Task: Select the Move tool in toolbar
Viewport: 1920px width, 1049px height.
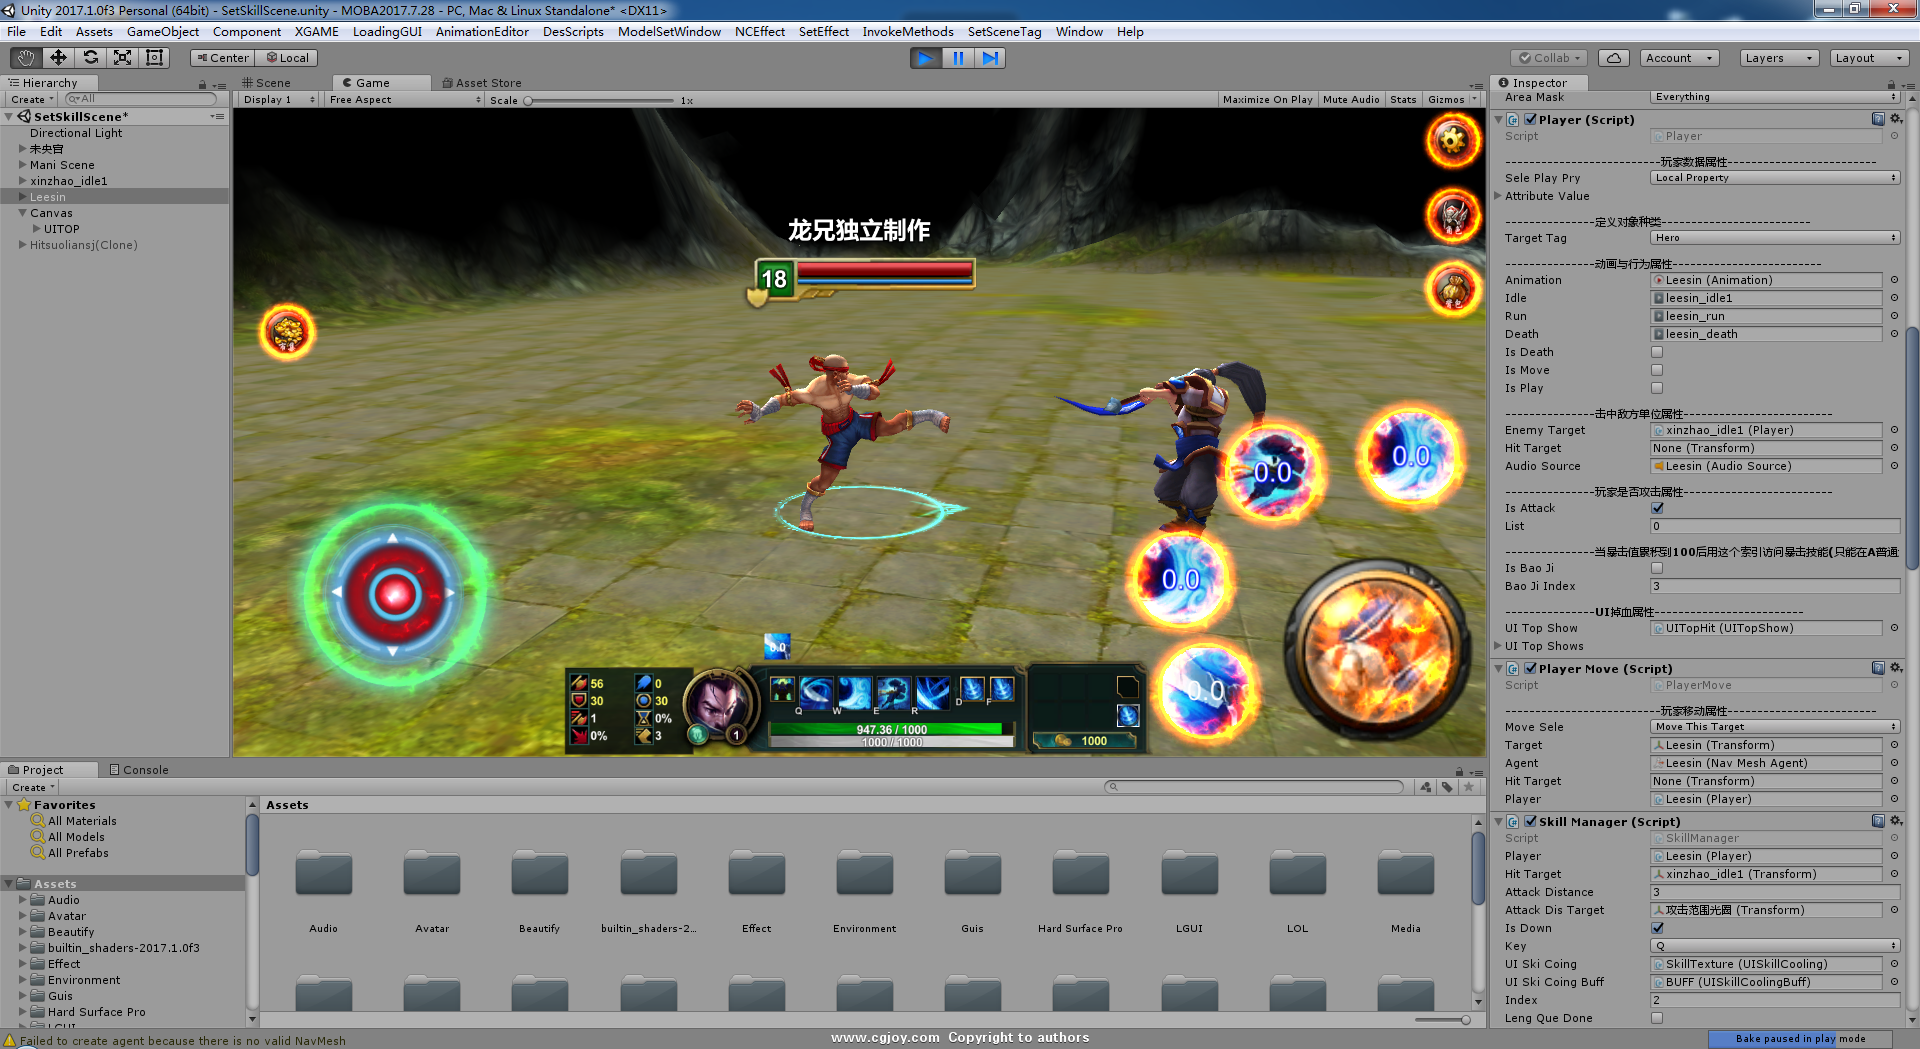Action: (58, 58)
